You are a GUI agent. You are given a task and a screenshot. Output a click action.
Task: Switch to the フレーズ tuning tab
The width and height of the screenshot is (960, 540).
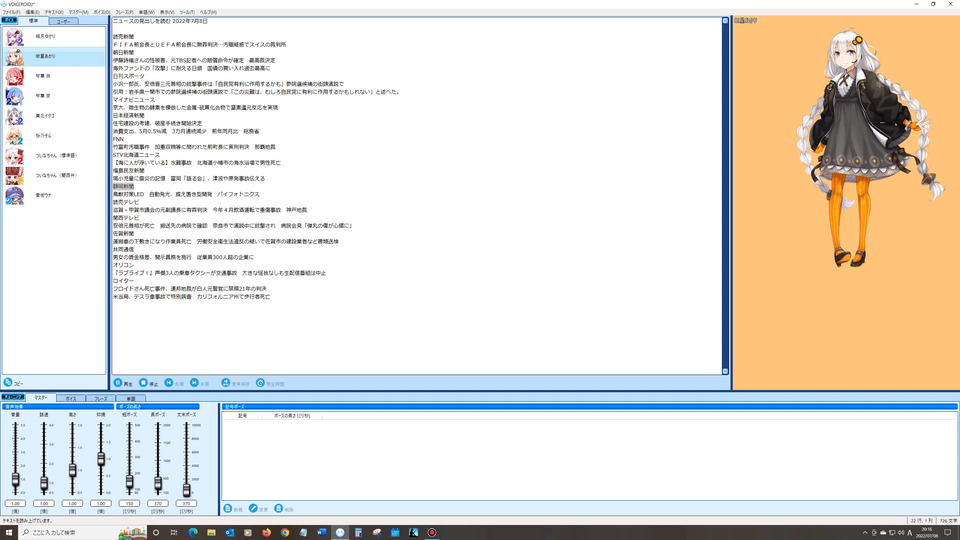point(100,399)
